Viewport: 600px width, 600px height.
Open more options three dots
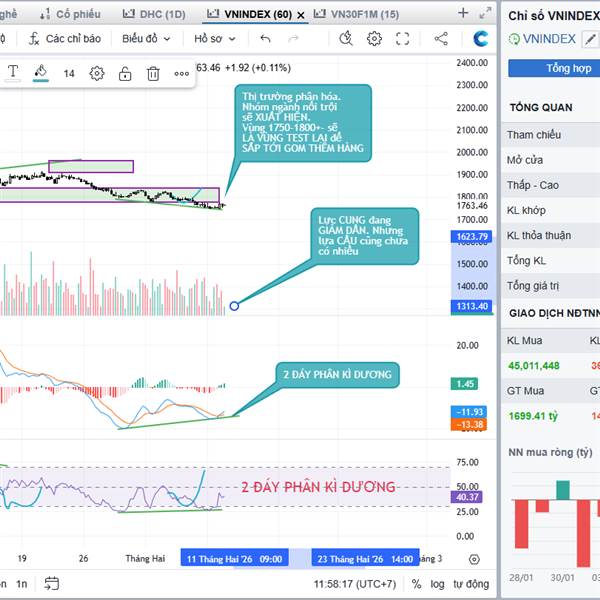(x=181, y=73)
